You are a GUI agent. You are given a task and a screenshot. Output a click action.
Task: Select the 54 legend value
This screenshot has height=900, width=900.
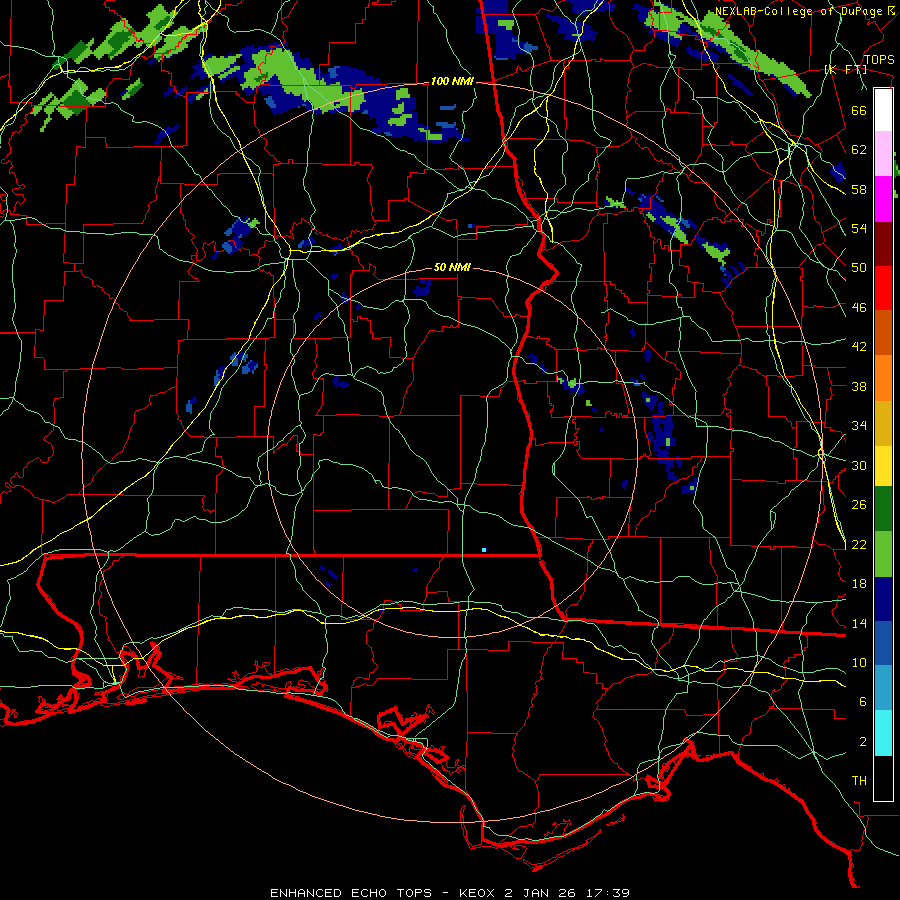[x=859, y=228]
